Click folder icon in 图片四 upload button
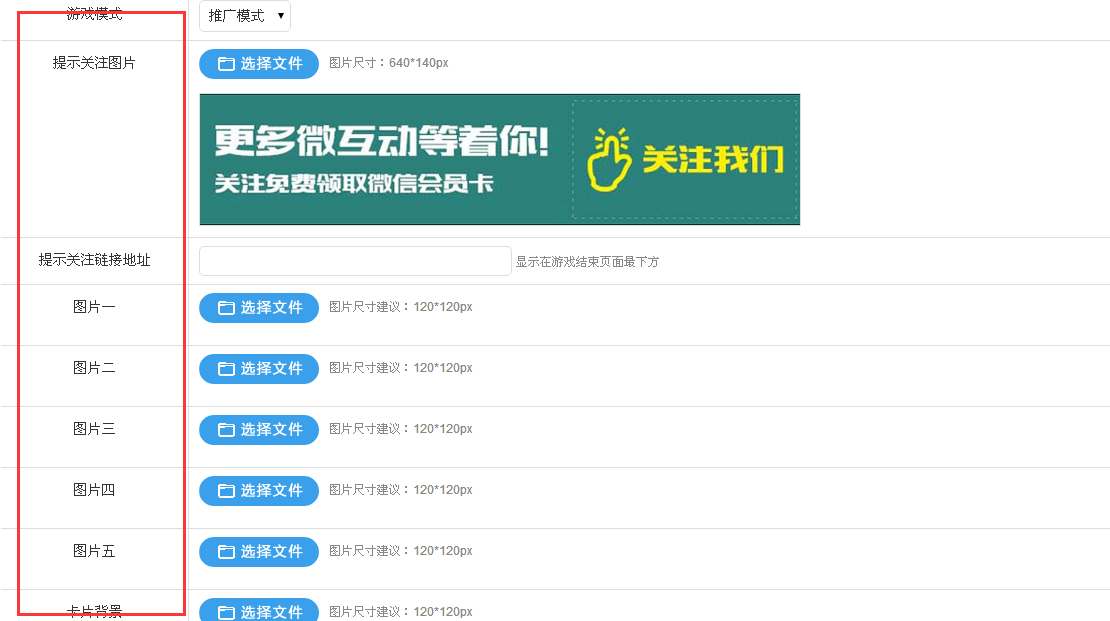Screen dimensions: 1110x621 [x=226, y=491]
